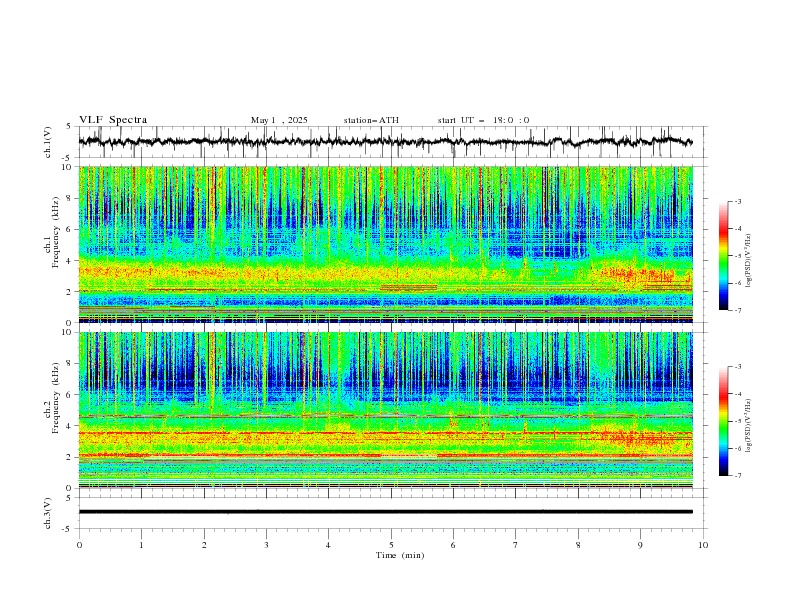The width and height of the screenshot is (792, 612).
Task: Click the "-3" tick on ch.2 colorbar
Action: [737, 367]
